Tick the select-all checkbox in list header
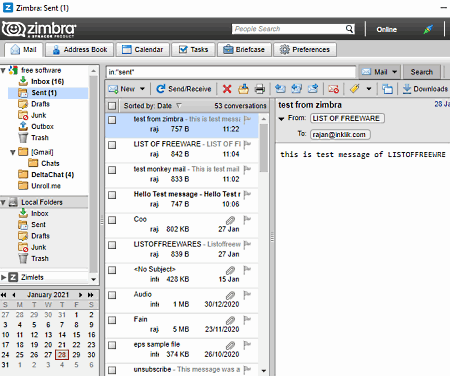The height and width of the screenshot is (376, 450). click(x=112, y=106)
